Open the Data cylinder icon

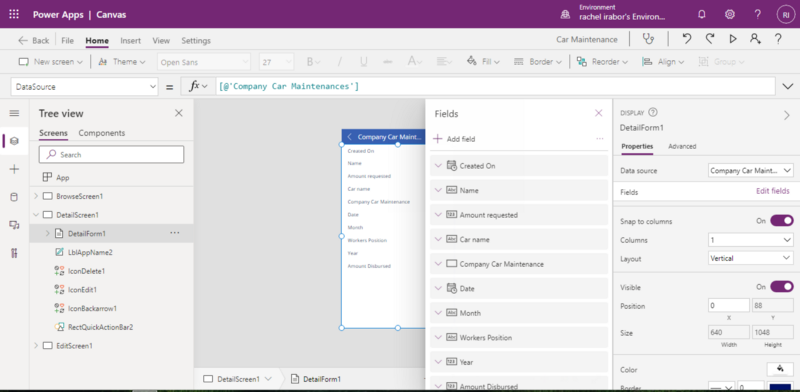tap(14, 197)
